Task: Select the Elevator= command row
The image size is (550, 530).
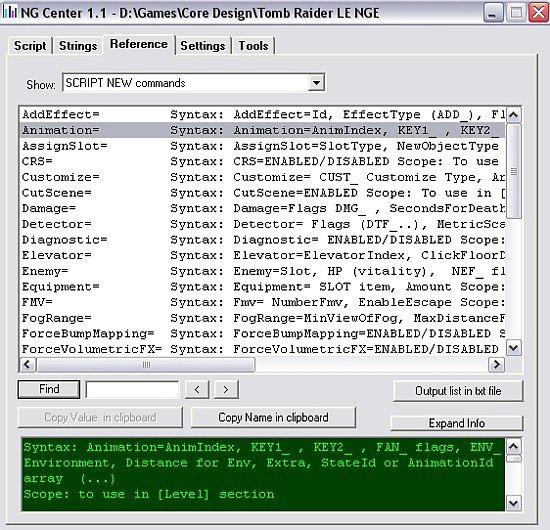Action: (263, 255)
